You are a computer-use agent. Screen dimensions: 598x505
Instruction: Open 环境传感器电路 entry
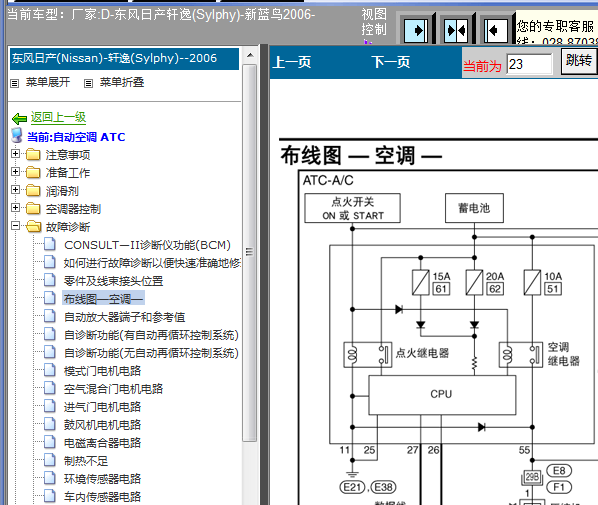[102, 479]
